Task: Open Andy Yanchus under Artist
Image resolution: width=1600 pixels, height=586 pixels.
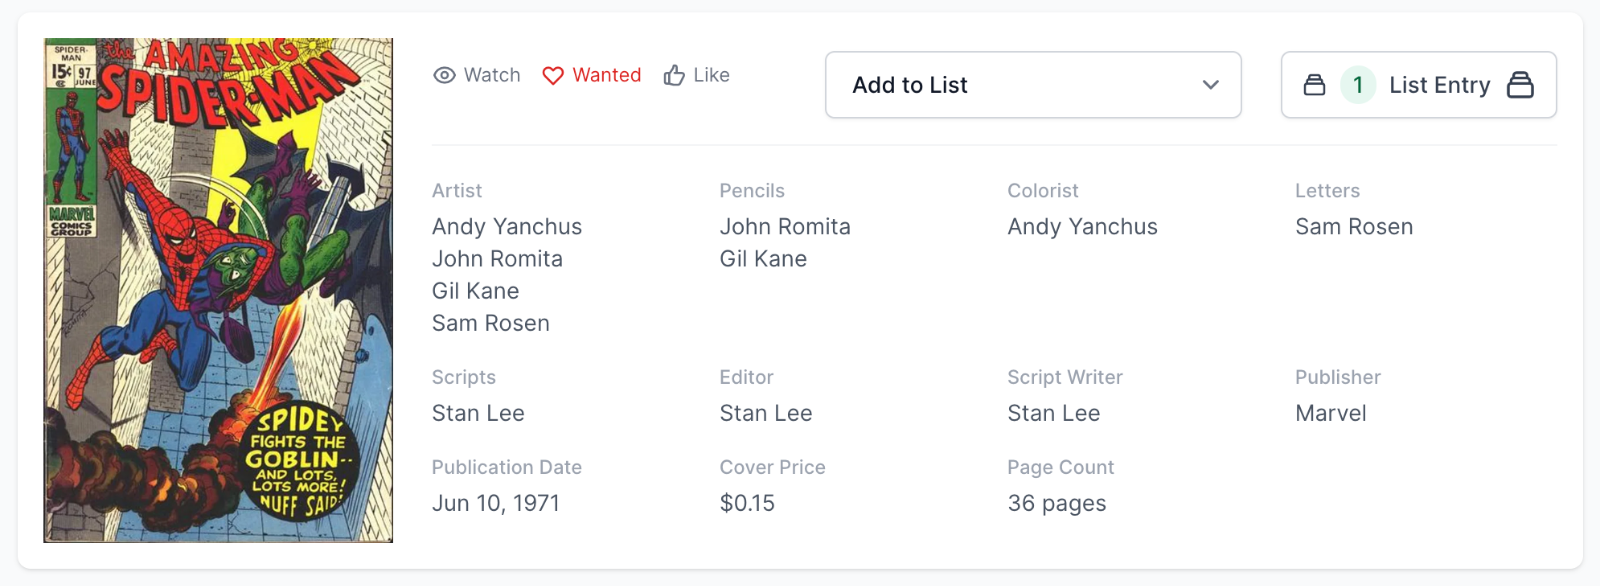Action: (507, 227)
